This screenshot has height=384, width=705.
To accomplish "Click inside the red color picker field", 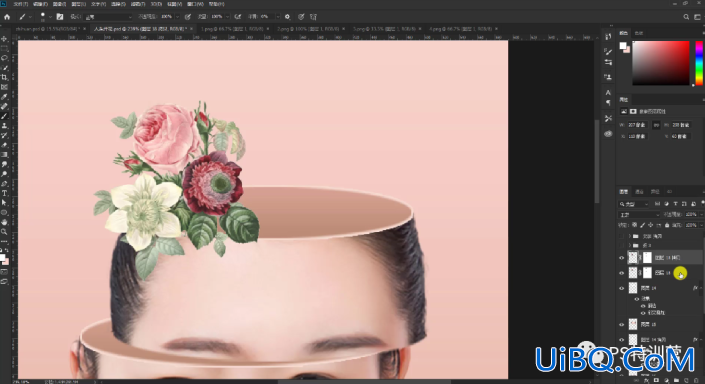I will coord(660,63).
